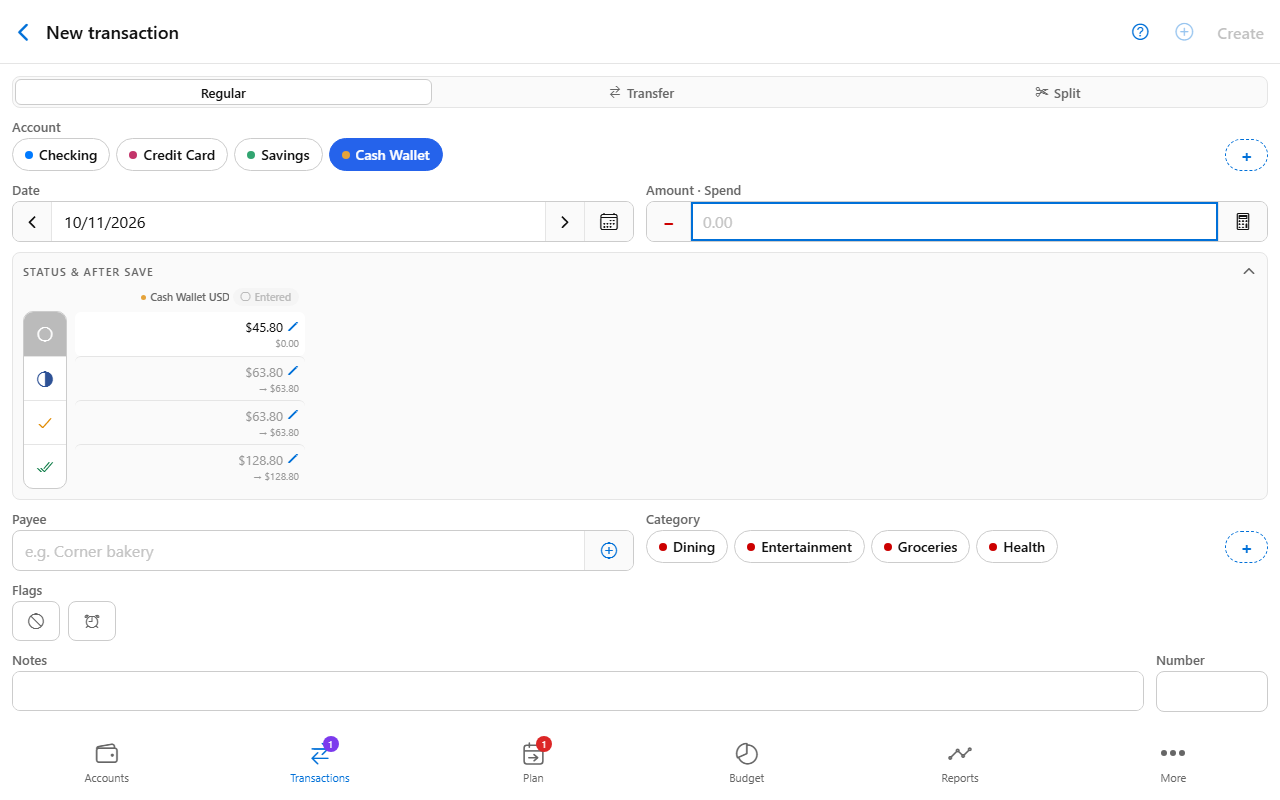The image size is (1280, 800).
Task: Open the calendar date picker icon
Action: click(x=609, y=222)
